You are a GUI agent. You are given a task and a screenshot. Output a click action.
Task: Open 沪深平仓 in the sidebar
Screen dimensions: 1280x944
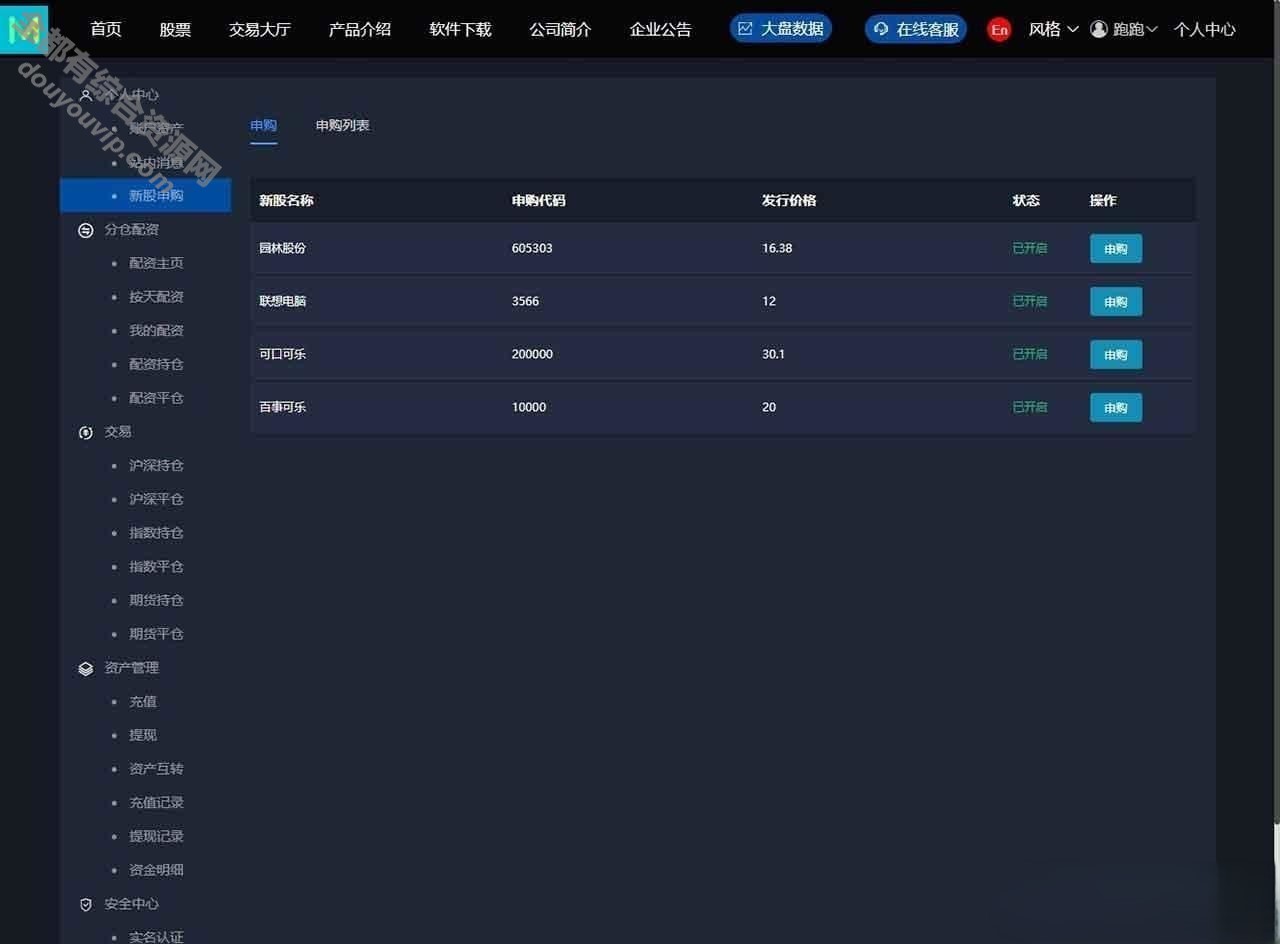point(156,499)
